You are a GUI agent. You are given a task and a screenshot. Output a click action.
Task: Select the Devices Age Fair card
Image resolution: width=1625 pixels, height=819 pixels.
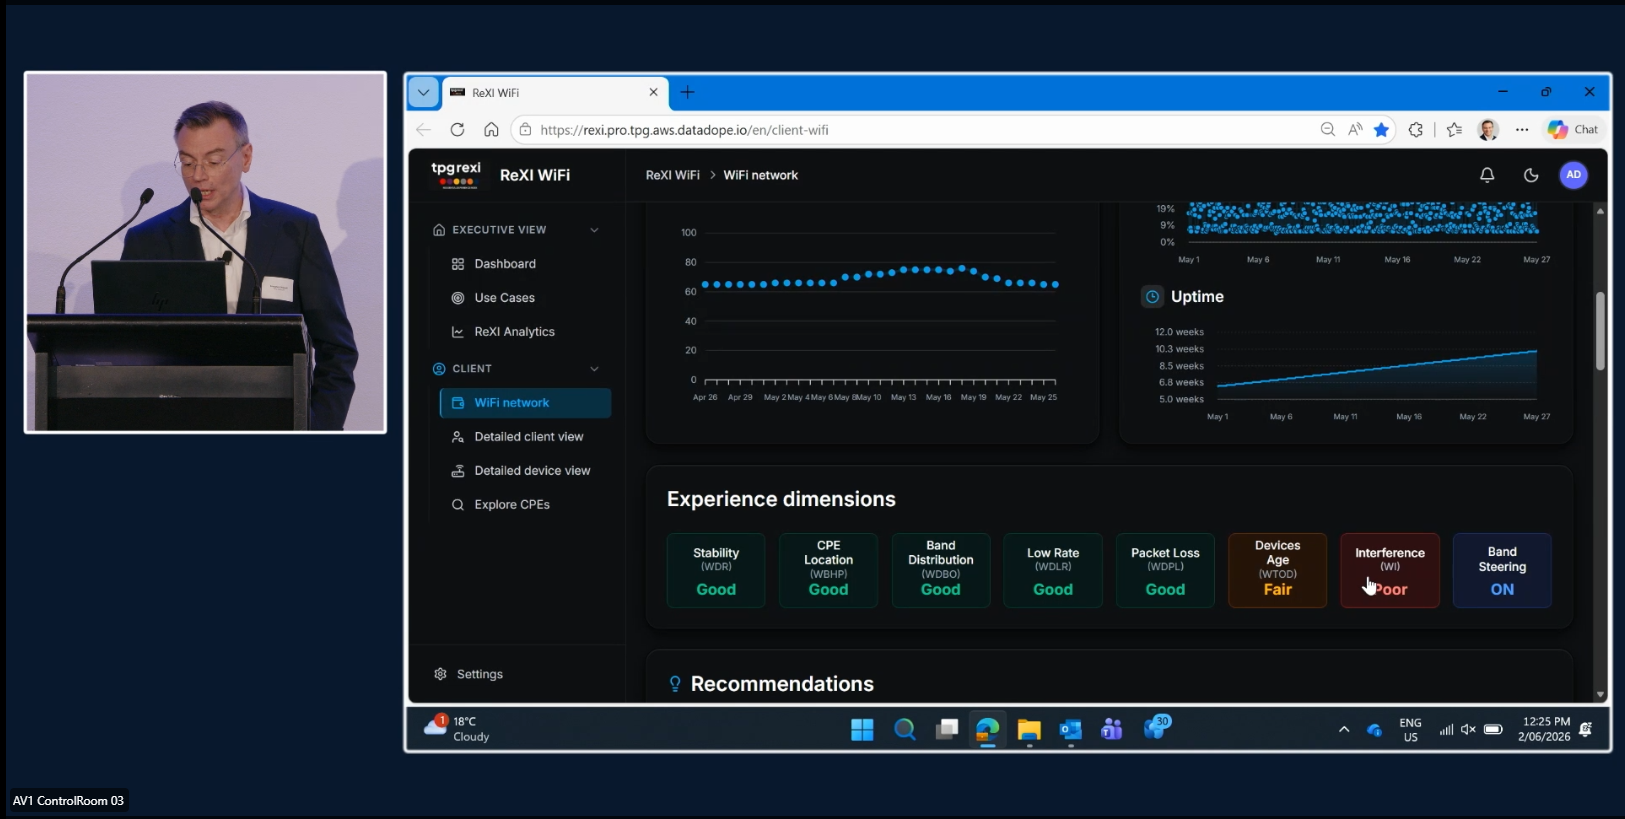tap(1278, 571)
